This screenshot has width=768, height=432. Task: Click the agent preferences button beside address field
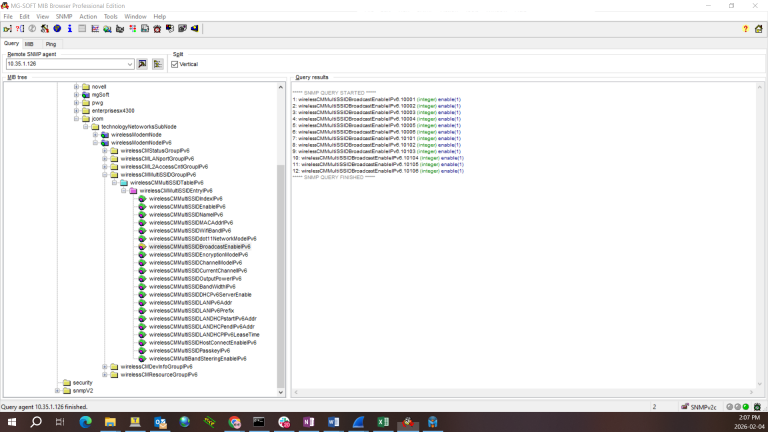(x=158, y=64)
